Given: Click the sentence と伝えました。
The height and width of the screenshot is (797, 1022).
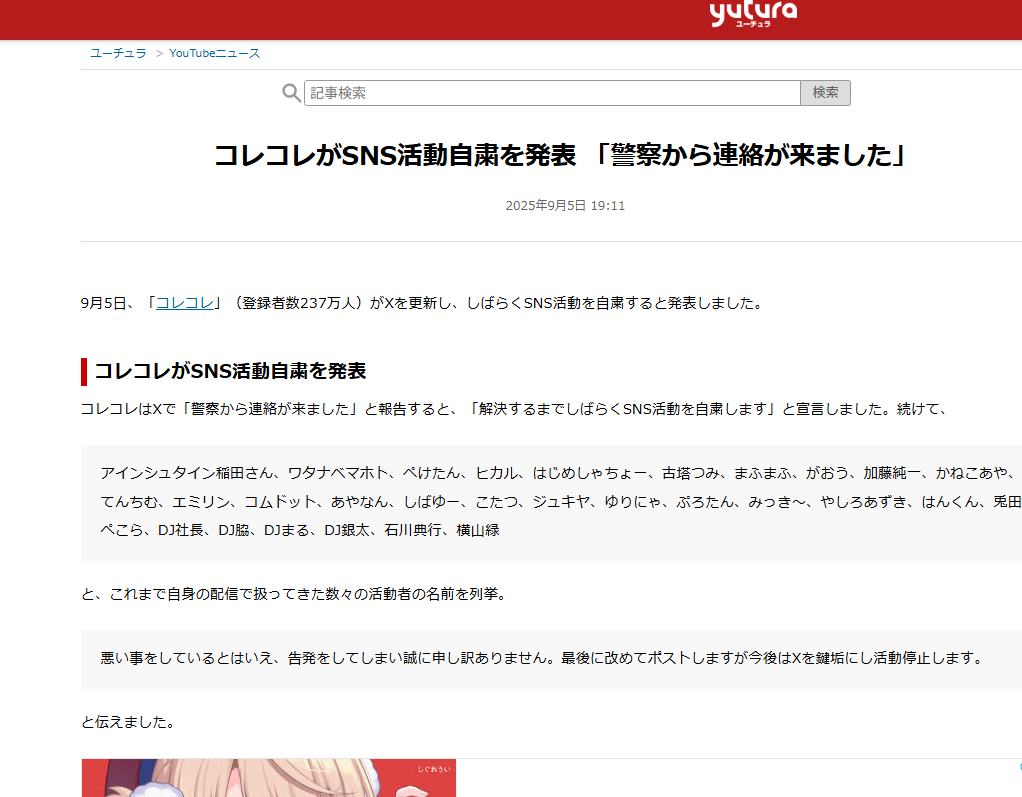Looking at the screenshot, I should pyautogui.click(x=128, y=722).
